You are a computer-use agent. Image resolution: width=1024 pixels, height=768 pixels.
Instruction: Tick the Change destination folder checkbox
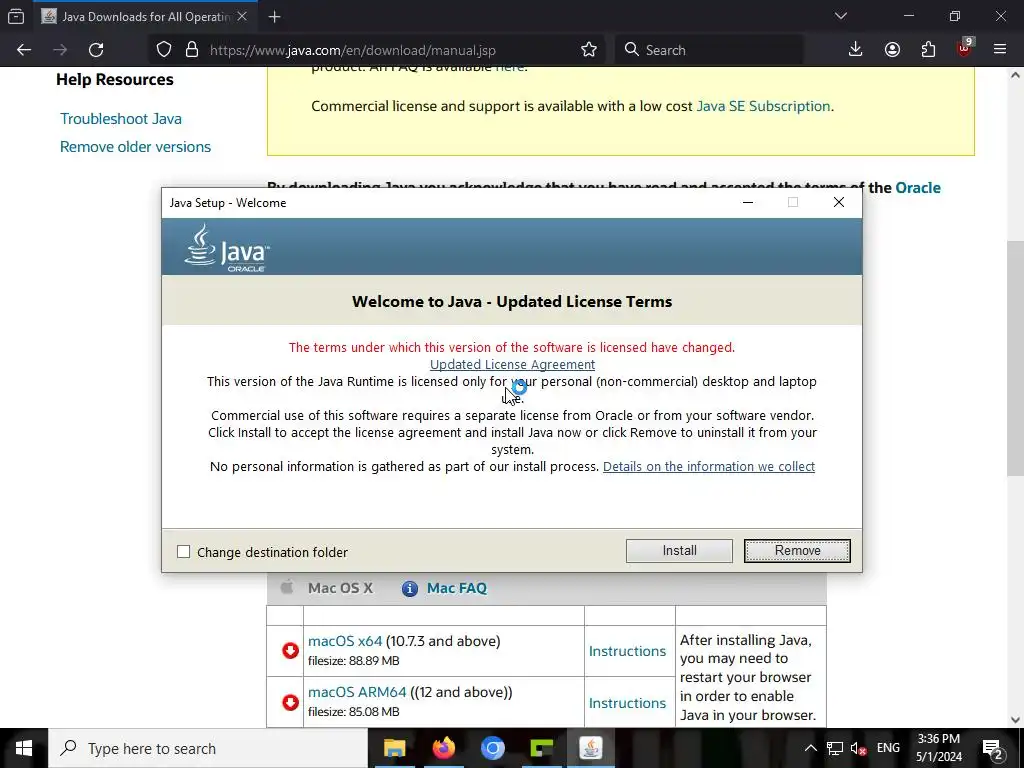pyautogui.click(x=184, y=552)
